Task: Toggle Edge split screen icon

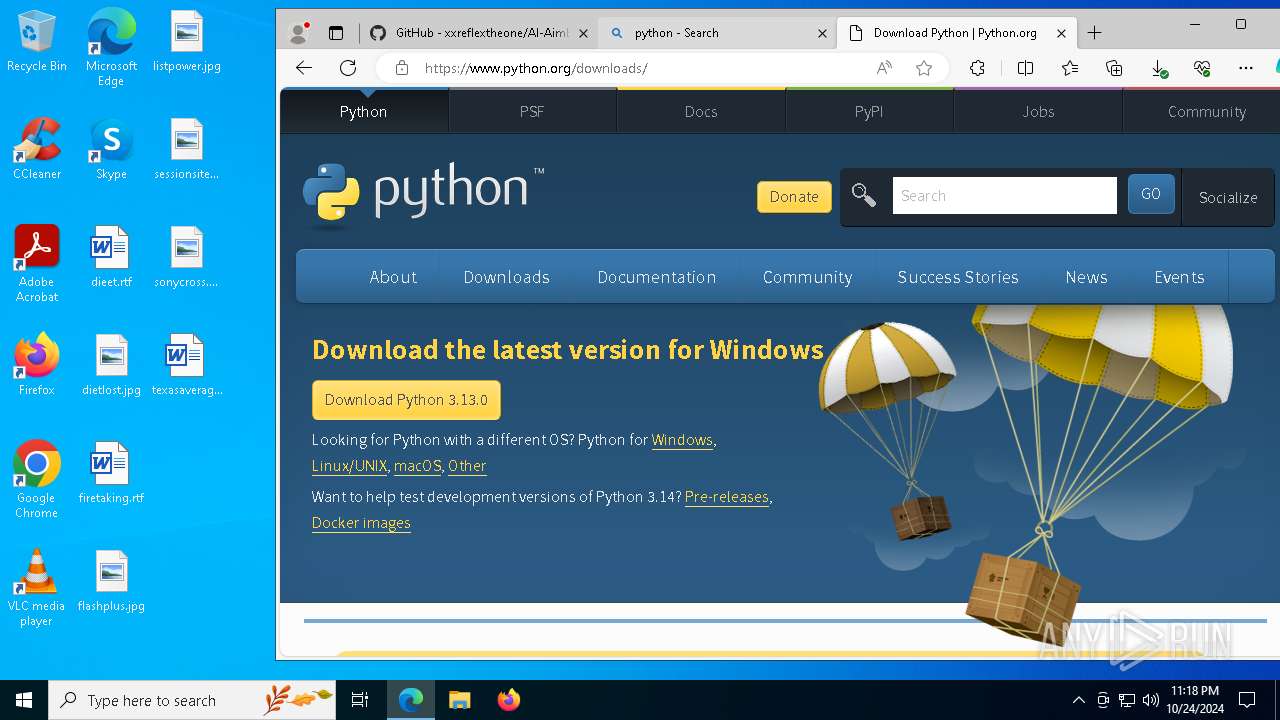Action: pos(1025,68)
